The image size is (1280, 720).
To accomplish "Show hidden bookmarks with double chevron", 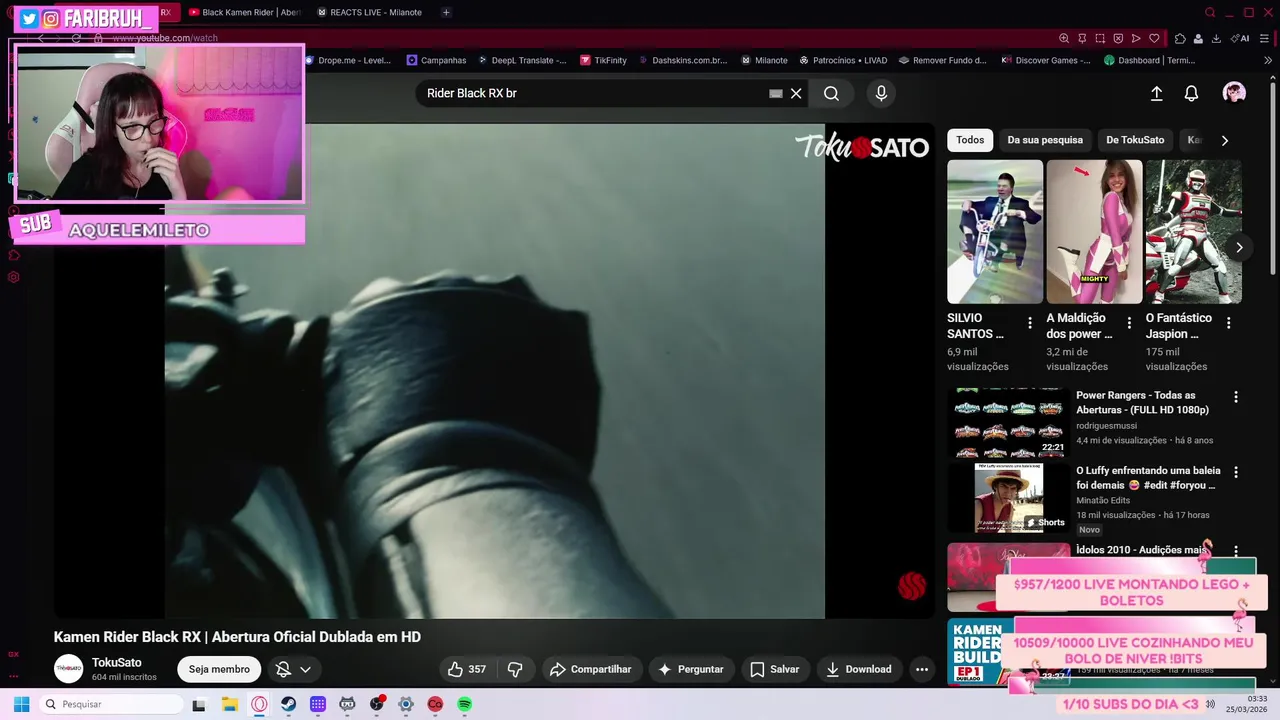I will point(1268,60).
